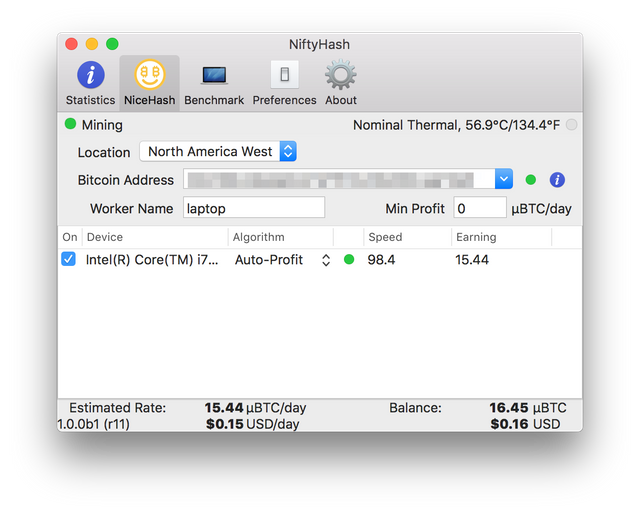
Task: Click the blurred Bitcoin Address field
Action: (x=339, y=179)
